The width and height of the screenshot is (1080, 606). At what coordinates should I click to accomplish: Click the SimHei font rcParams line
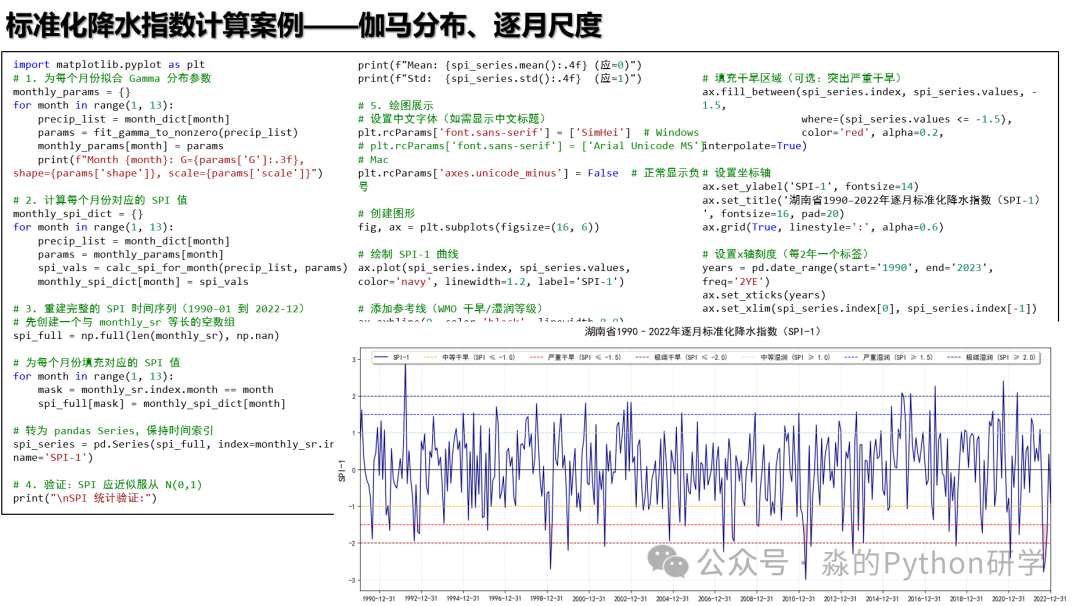[528, 132]
